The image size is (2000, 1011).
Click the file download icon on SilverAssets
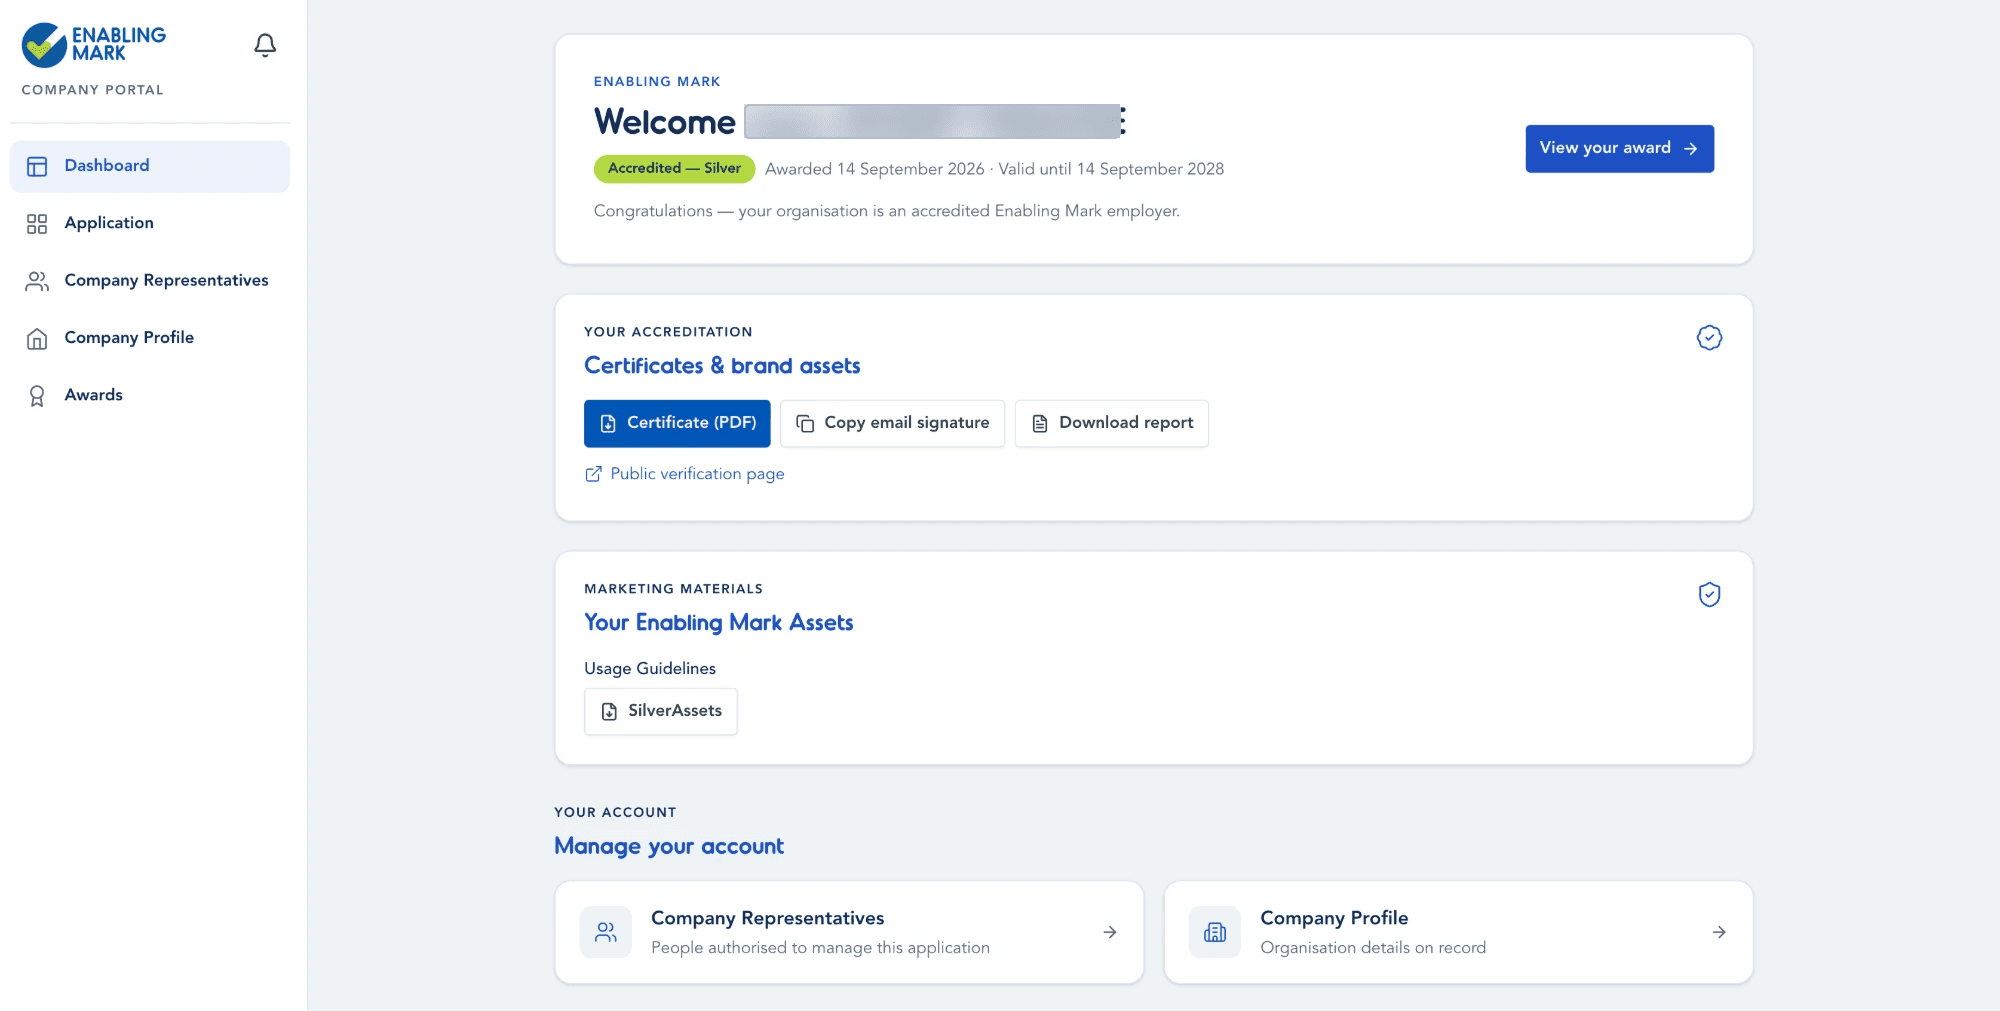tap(609, 712)
